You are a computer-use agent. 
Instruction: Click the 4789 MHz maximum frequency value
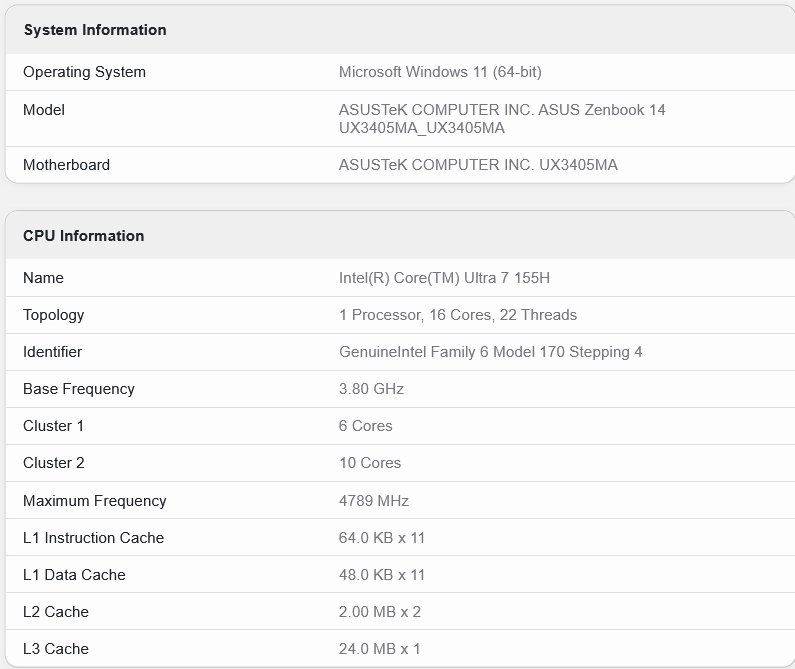pos(374,501)
